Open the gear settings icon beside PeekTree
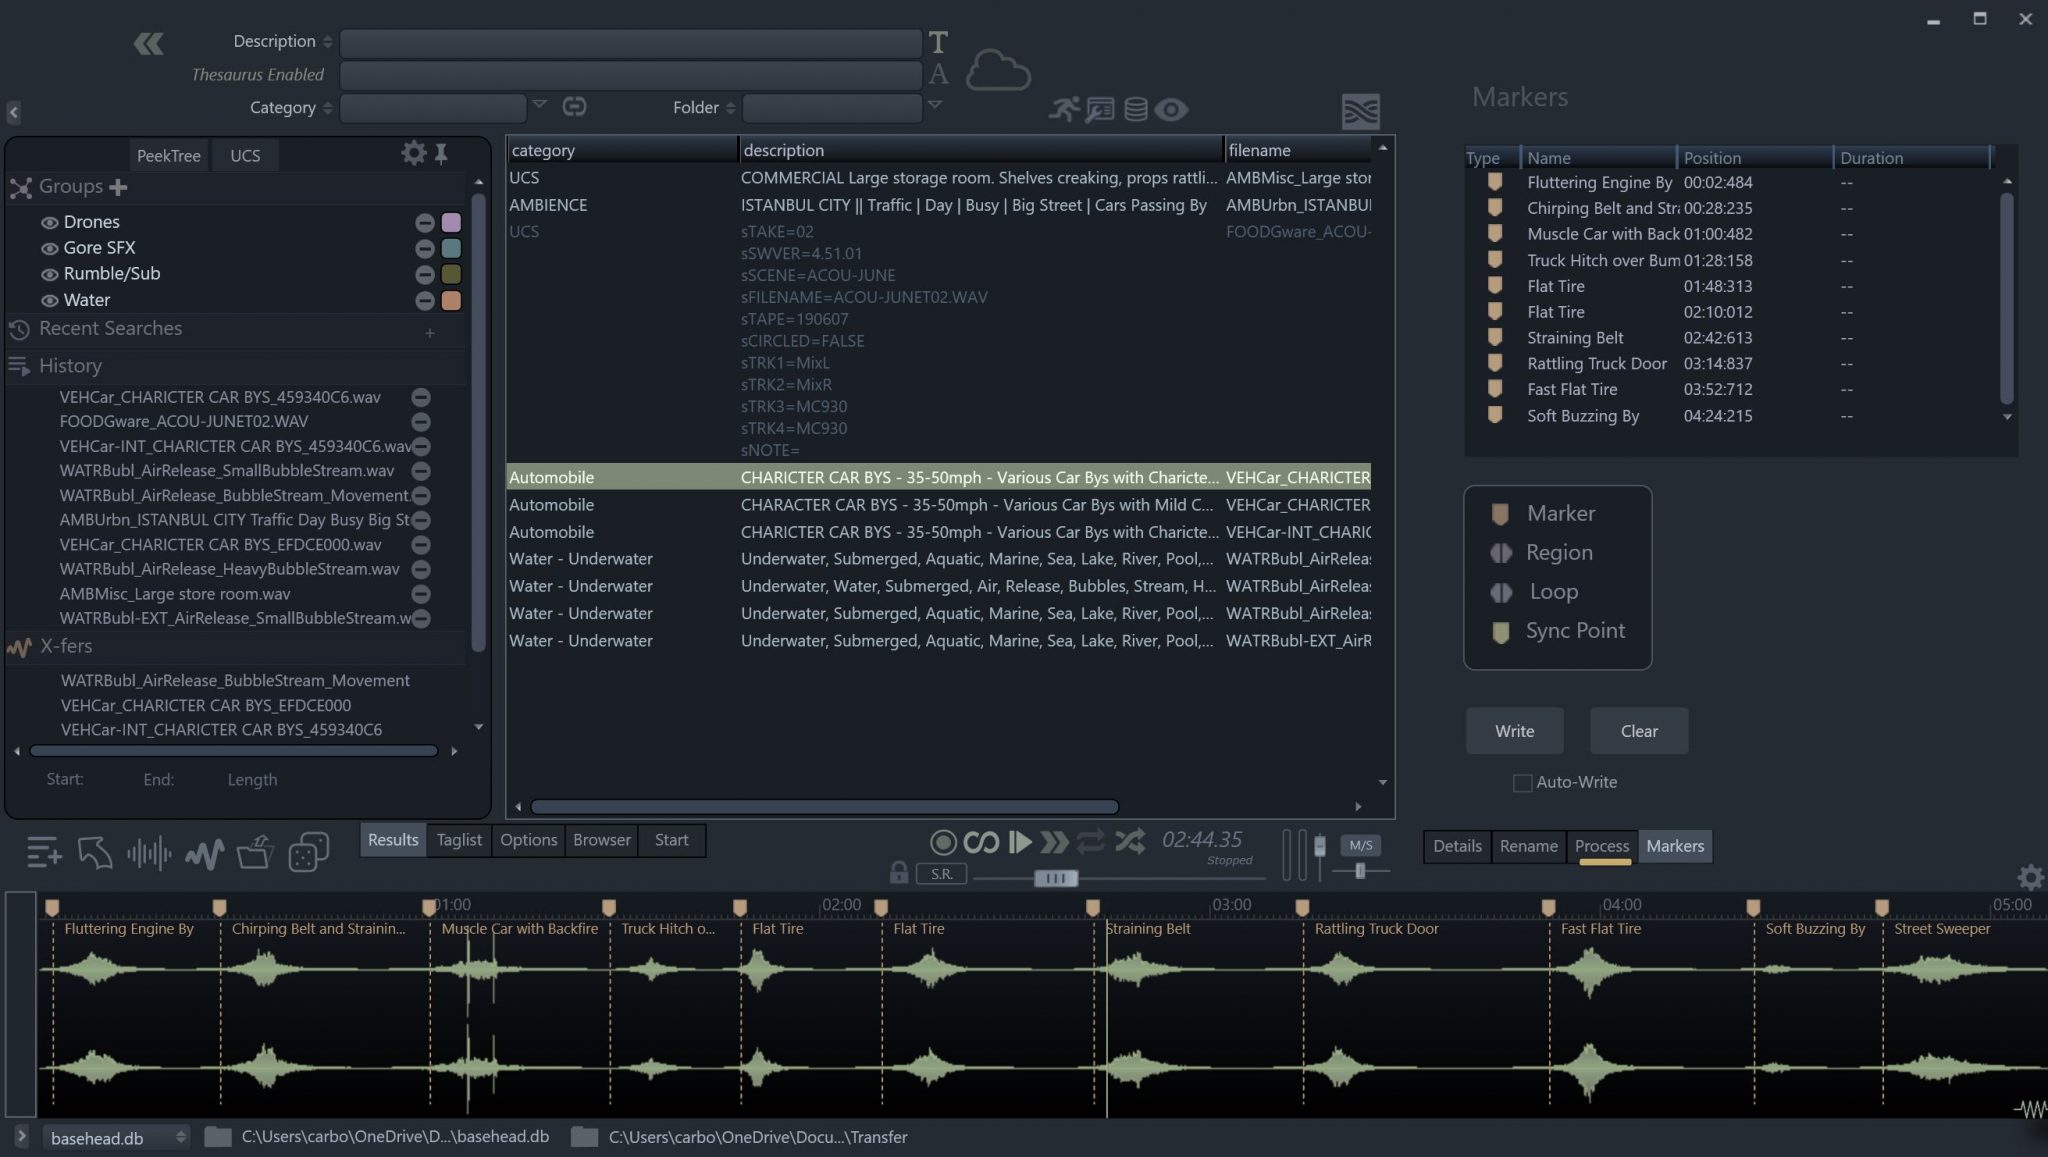 point(413,153)
